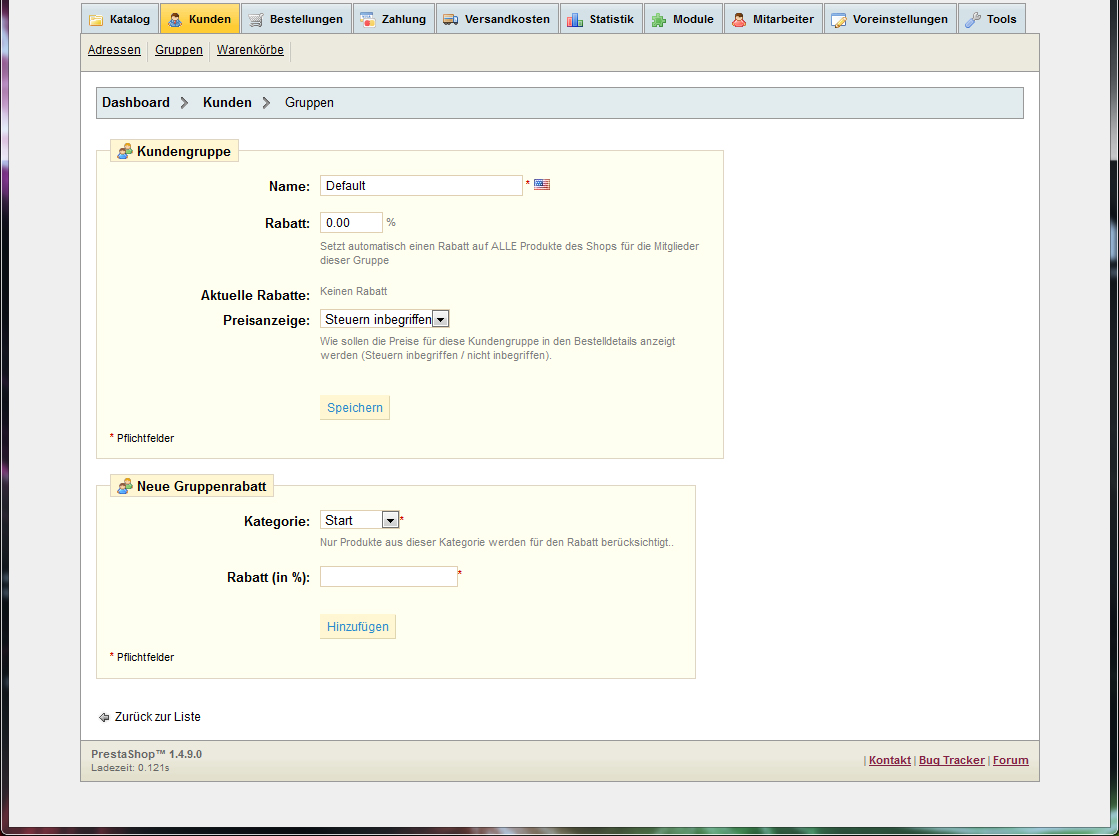Click the language flag icon next to Name
This screenshot has width=1119, height=836.
pyautogui.click(x=542, y=184)
